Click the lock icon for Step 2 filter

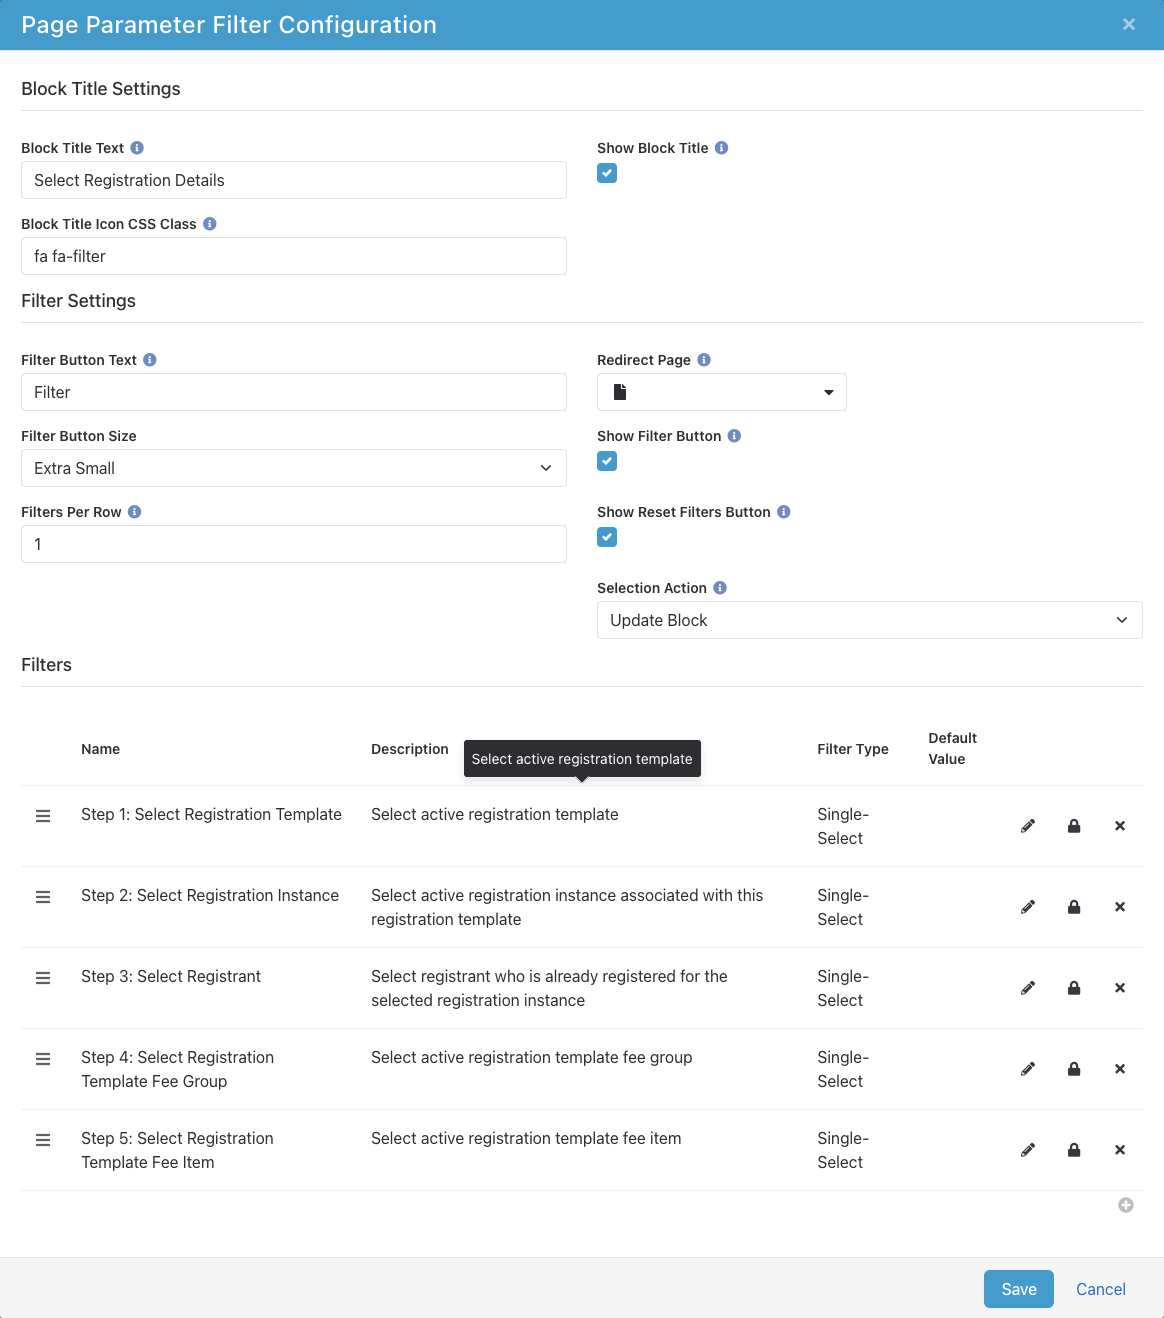[1073, 907]
